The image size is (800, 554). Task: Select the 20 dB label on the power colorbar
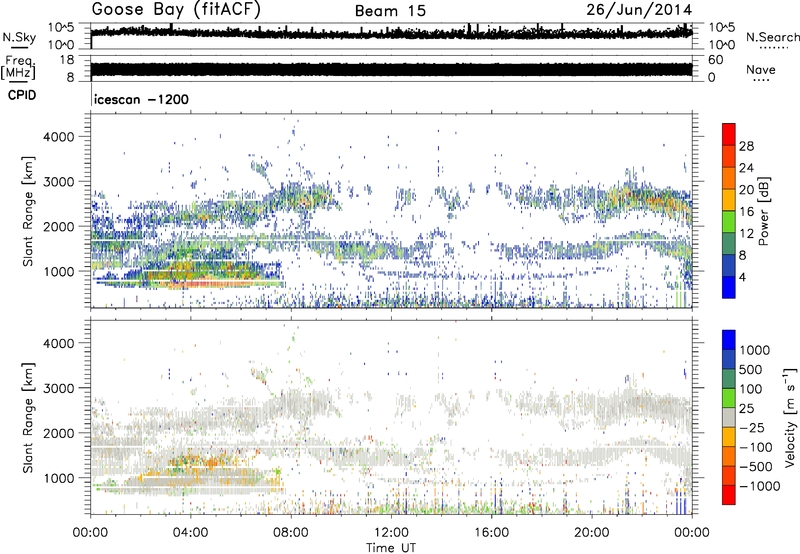pos(746,190)
